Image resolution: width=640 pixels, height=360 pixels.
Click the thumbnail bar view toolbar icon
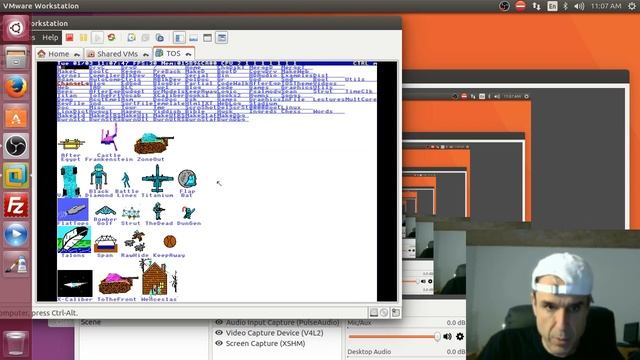pos(193,38)
